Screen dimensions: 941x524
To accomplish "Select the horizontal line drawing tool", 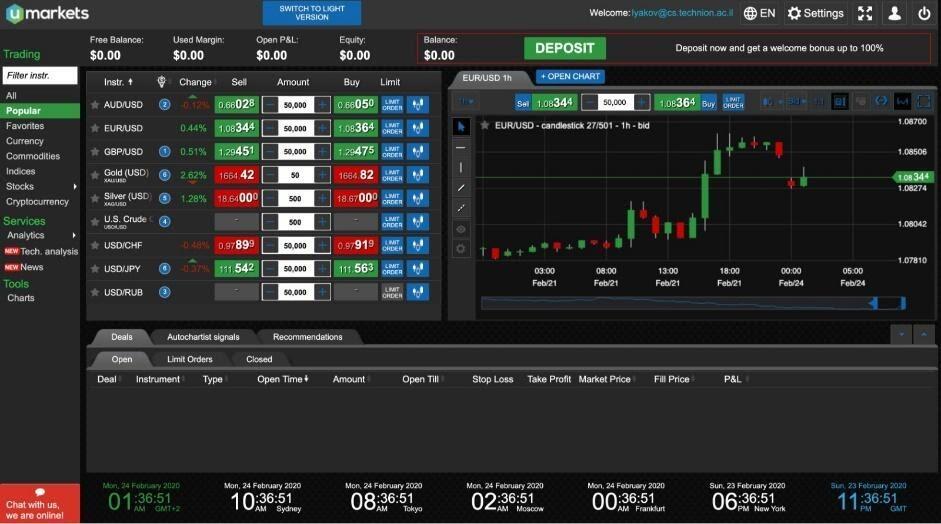I will tap(461, 147).
